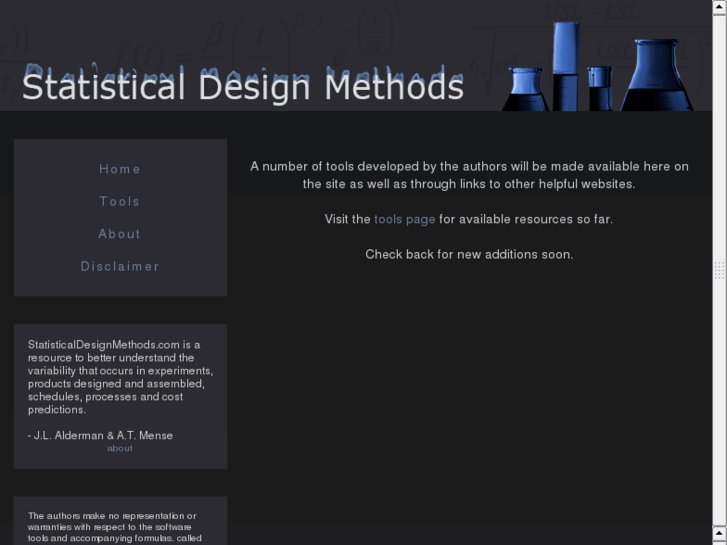Click the StatisticalDesignMethods.com description paragraph

coord(120,377)
